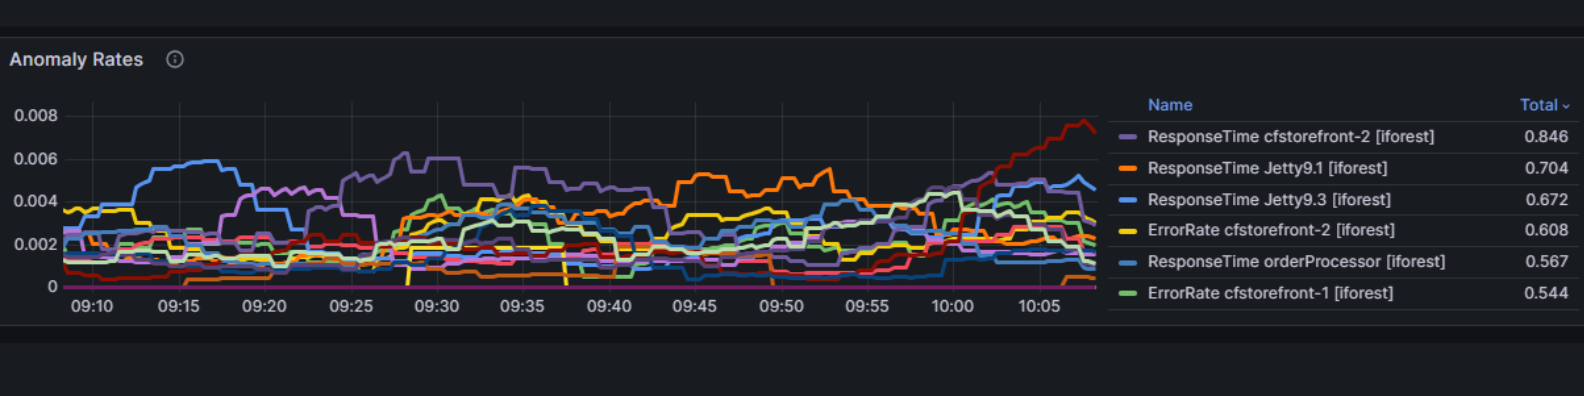Click the 0.608 total value
Viewport: 1584px width, 396px height.
tap(1546, 230)
